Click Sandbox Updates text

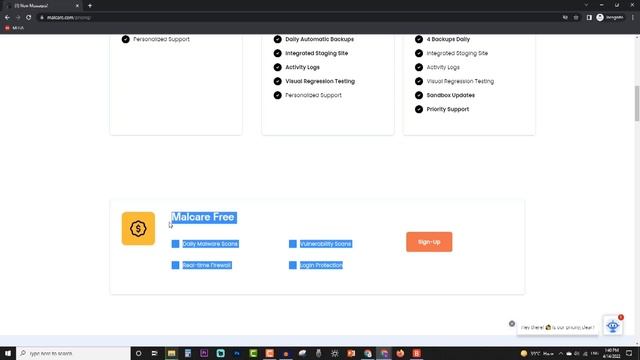click(x=451, y=95)
